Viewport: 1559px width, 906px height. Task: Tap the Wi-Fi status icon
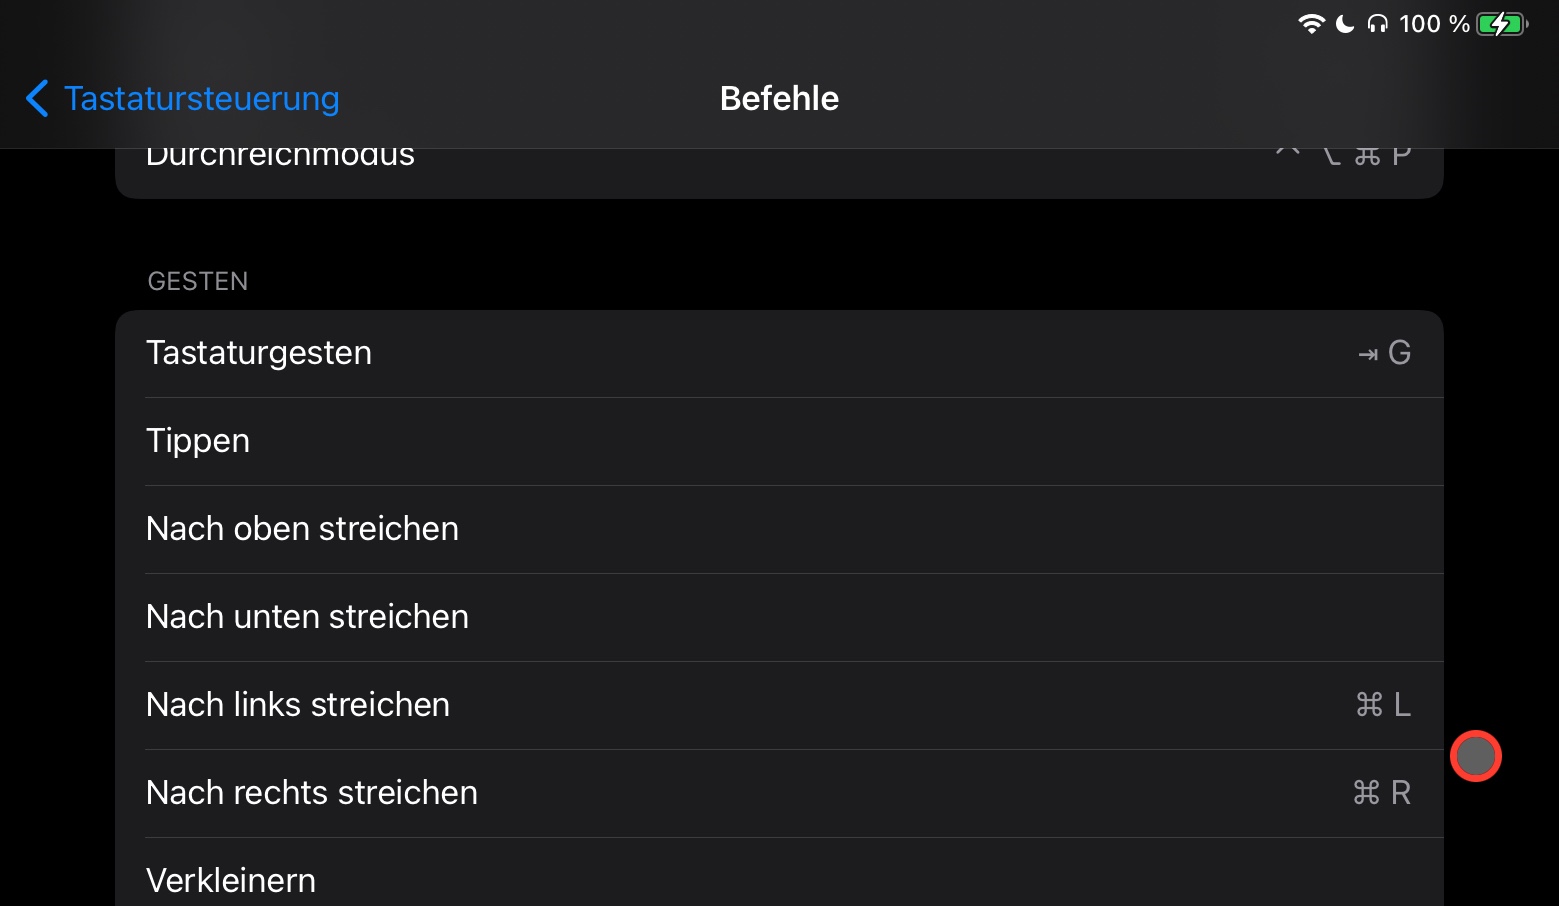(1311, 24)
